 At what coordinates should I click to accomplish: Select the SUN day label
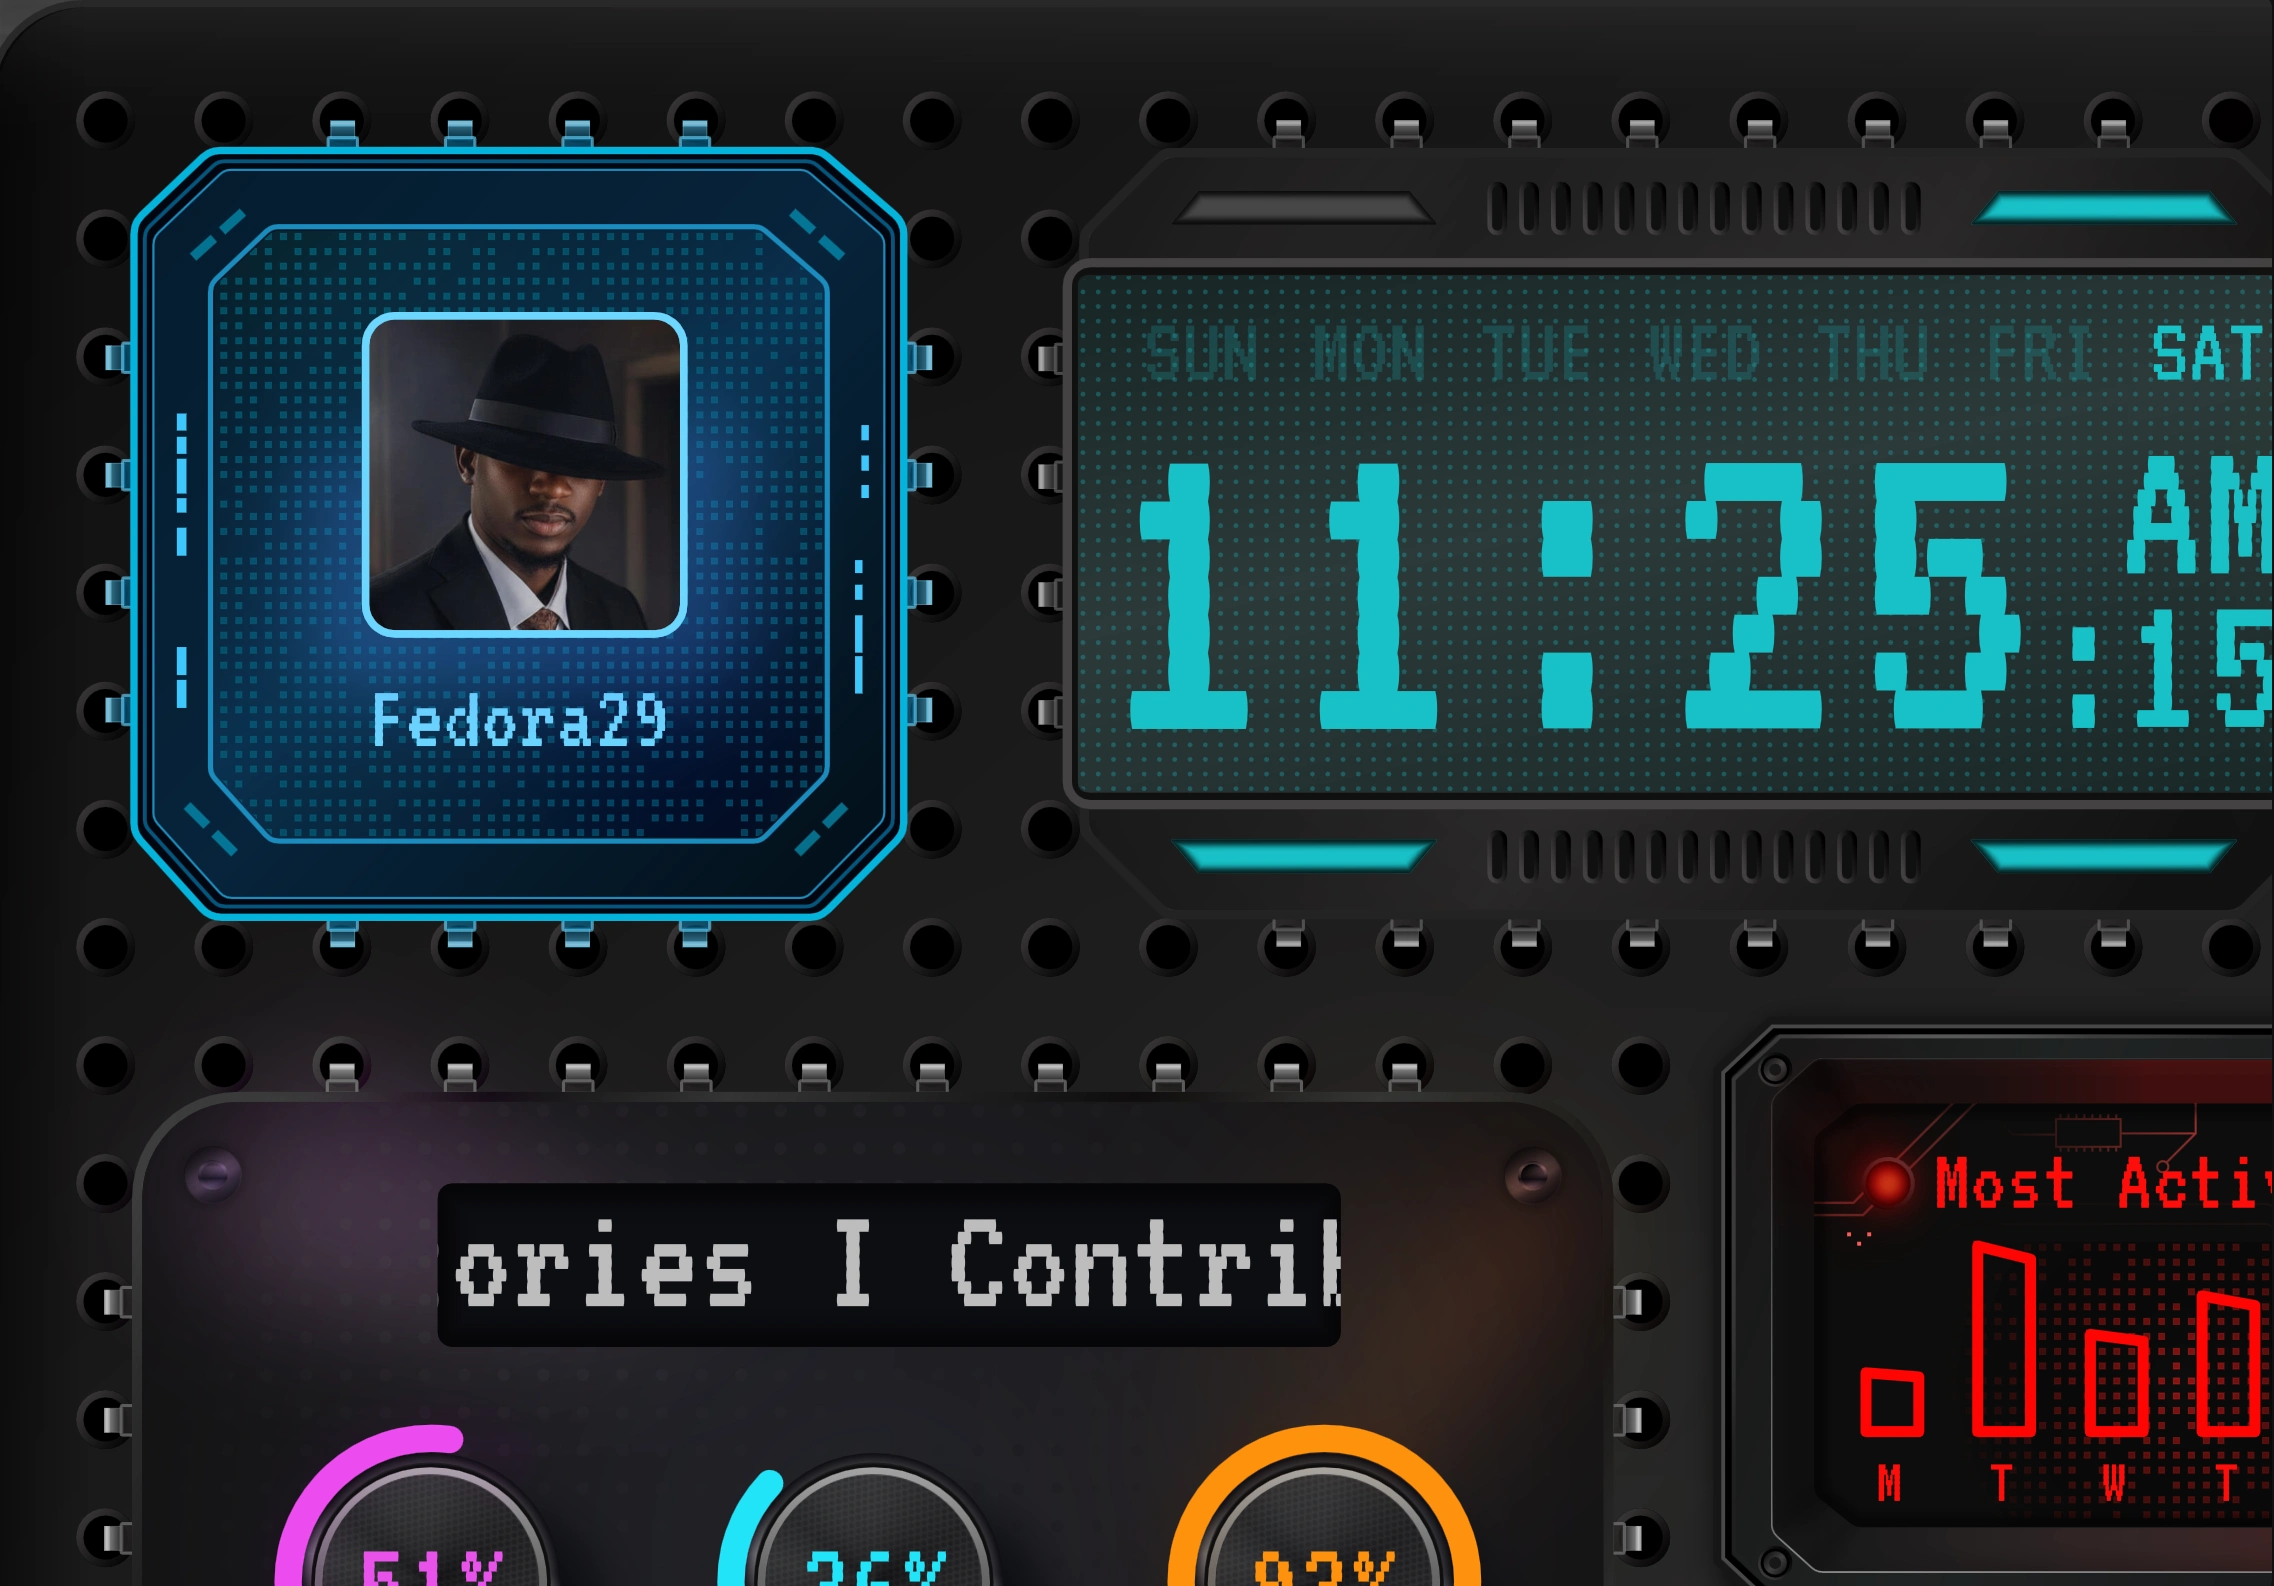1201,354
